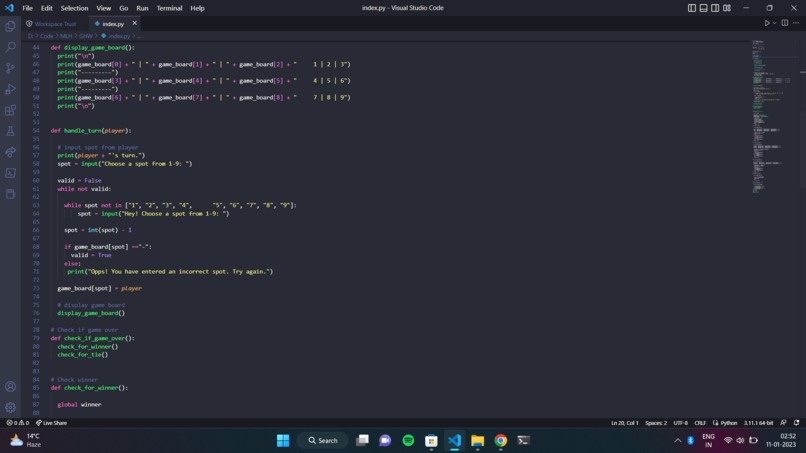Click the handle_turn function name
The width and height of the screenshot is (806, 453).
pos(82,131)
